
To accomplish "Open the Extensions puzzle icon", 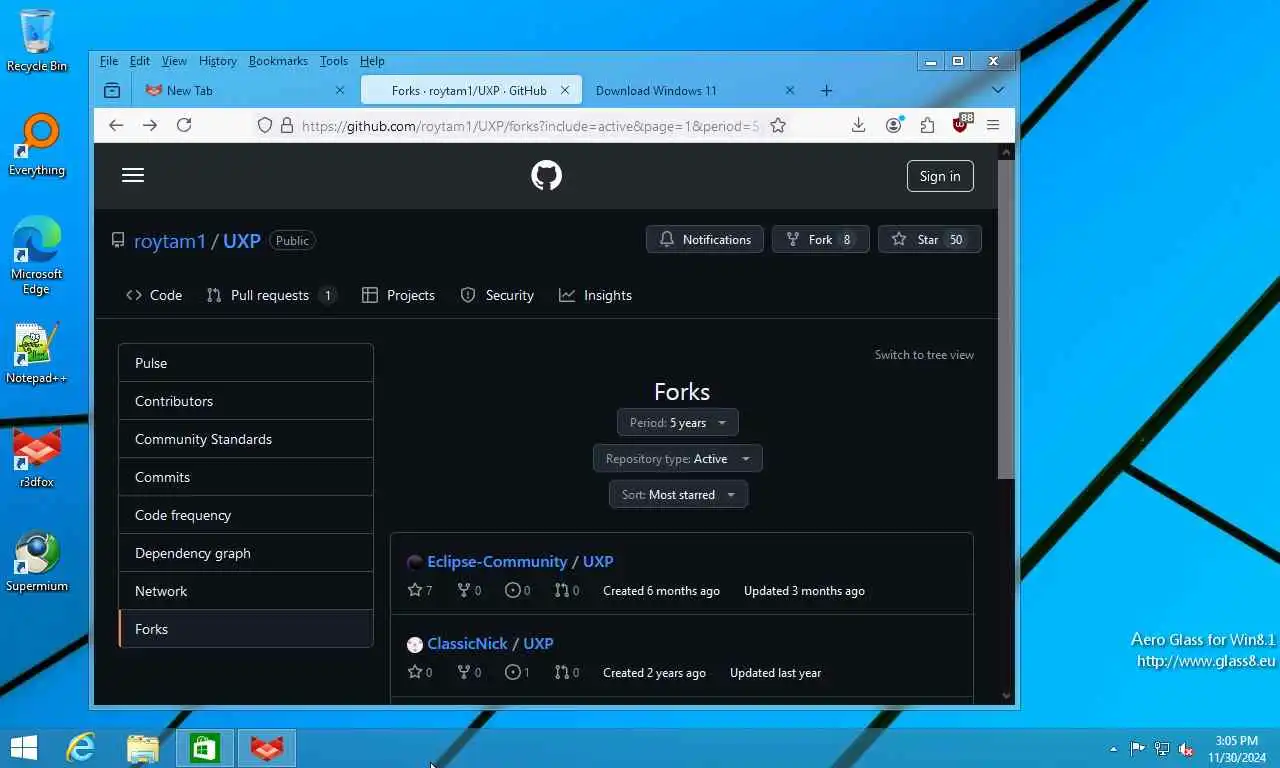I will (927, 125).
